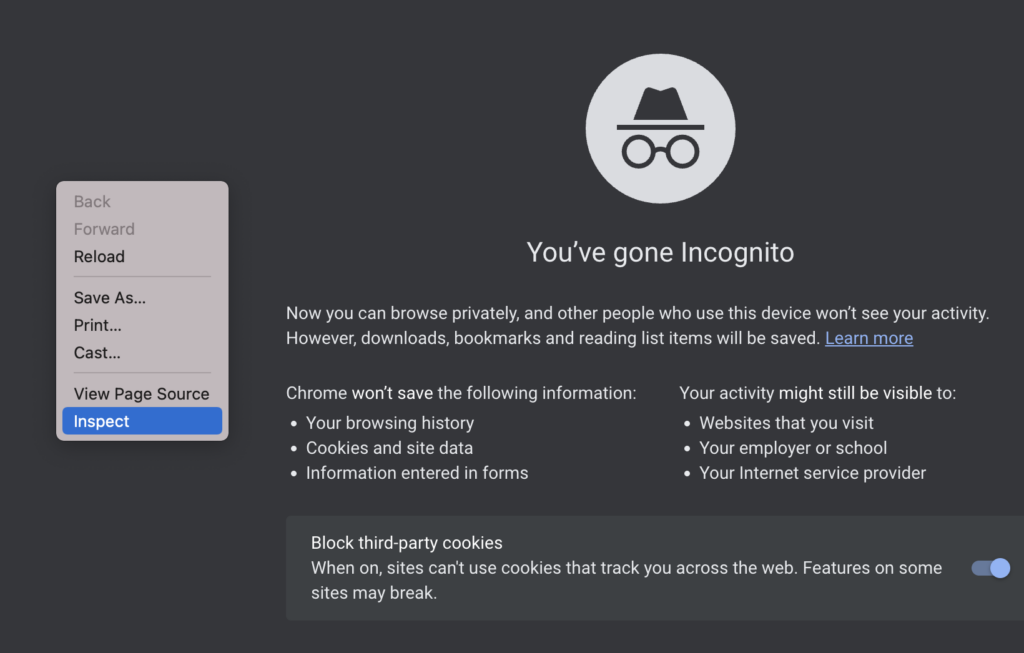Click the Your browsing history bullet item

click(390, 423)
